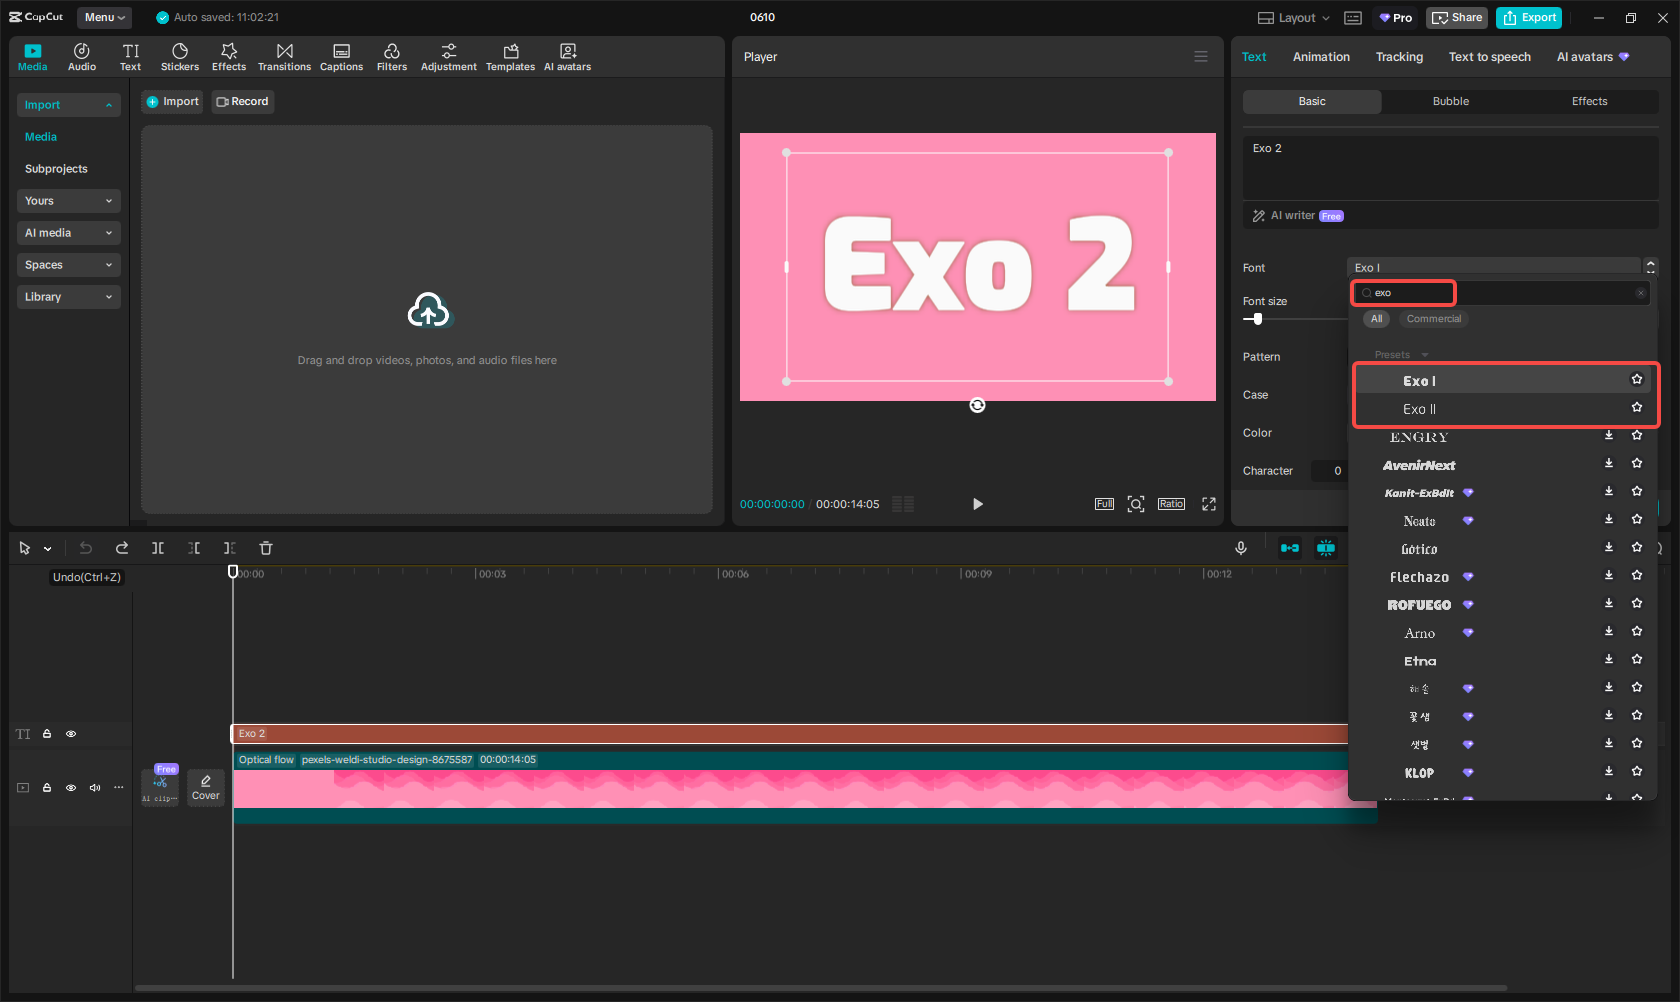This screenshot has width=1680, height=1002.
Task: Select the Effects sub-tab in inspector
Action: [x=1589, y=101]
